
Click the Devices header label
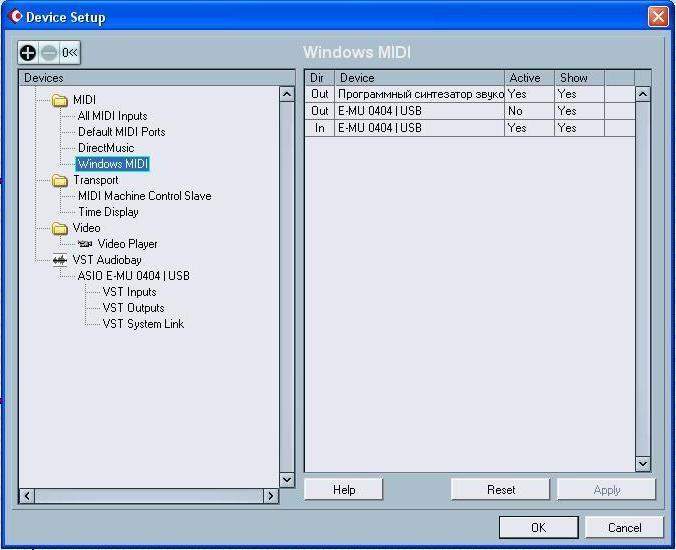tap(44, 78)
